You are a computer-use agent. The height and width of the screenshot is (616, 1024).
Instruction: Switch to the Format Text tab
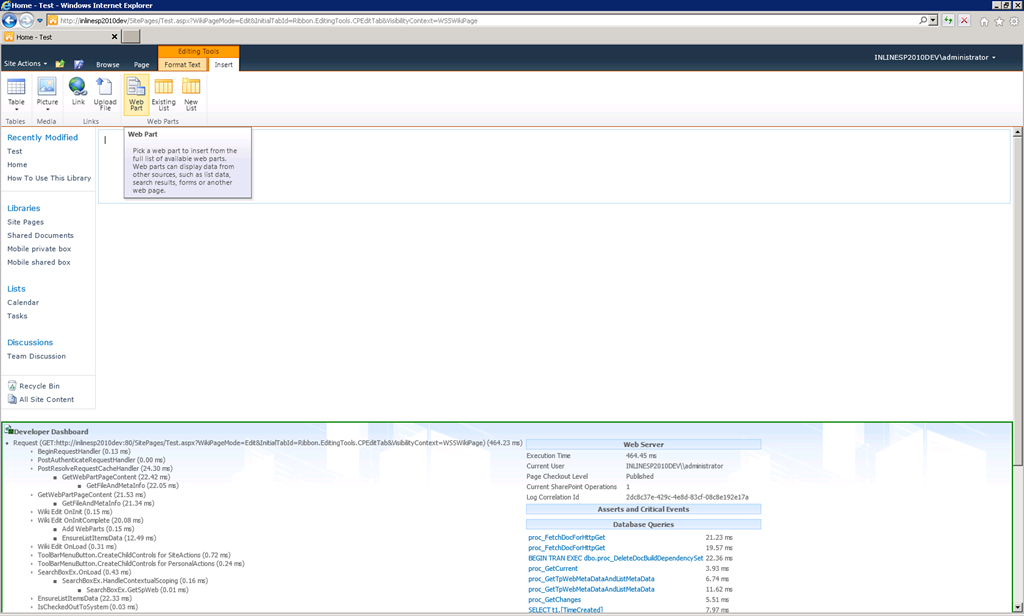[x=182, y=65]
